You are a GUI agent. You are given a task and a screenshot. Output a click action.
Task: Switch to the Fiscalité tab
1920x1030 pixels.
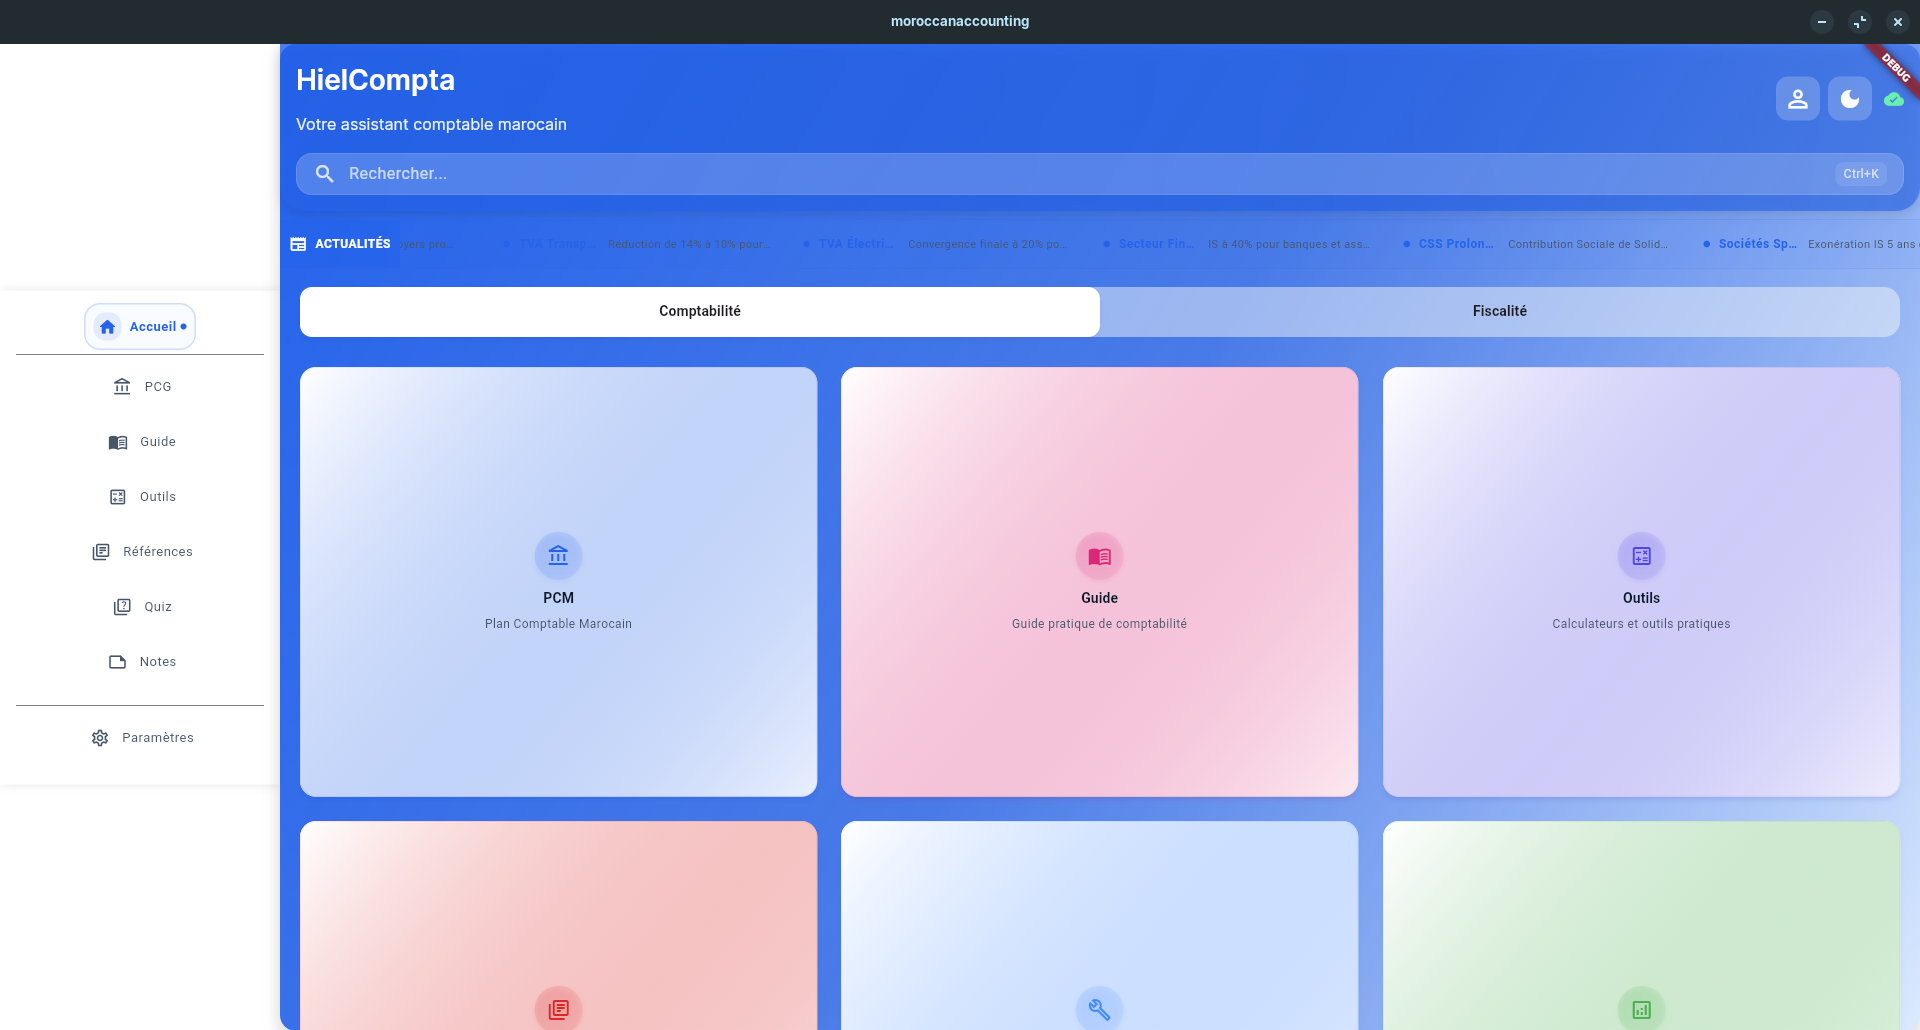pyautogui.click(x=1500, y=312)
